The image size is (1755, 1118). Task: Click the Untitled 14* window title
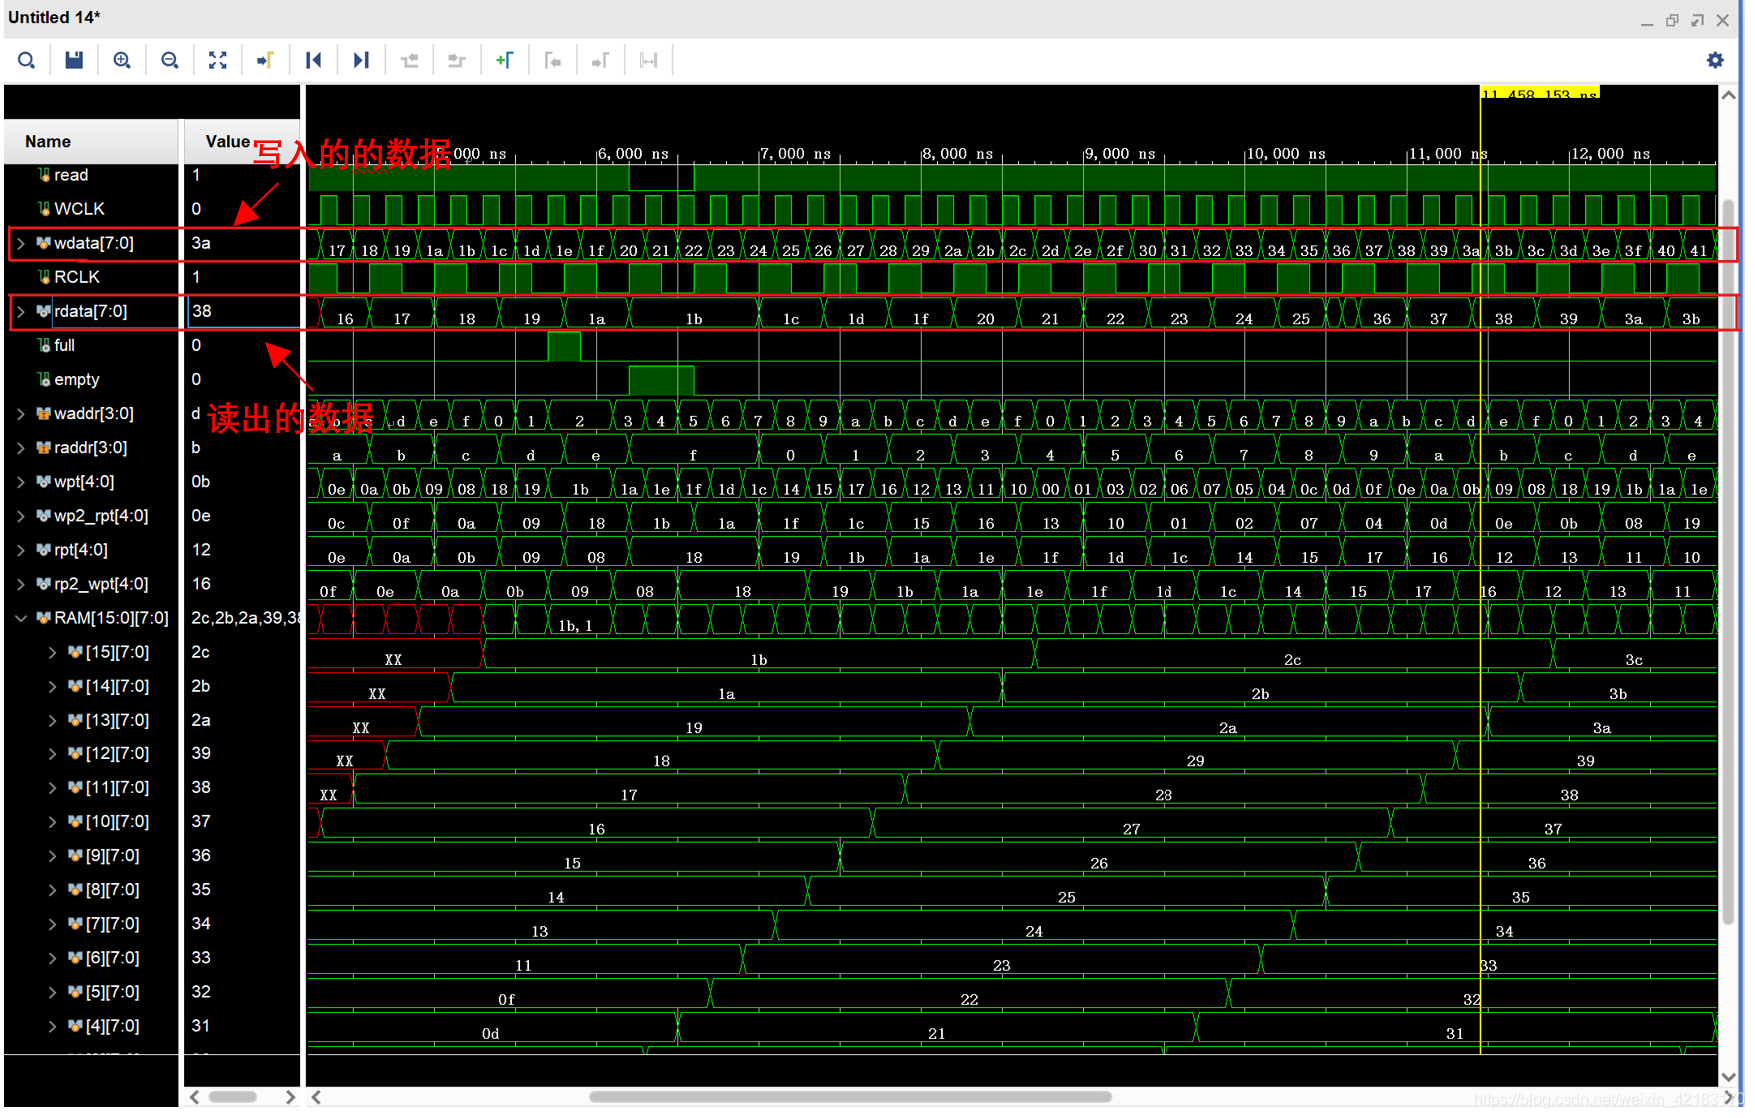click(54, 17)
